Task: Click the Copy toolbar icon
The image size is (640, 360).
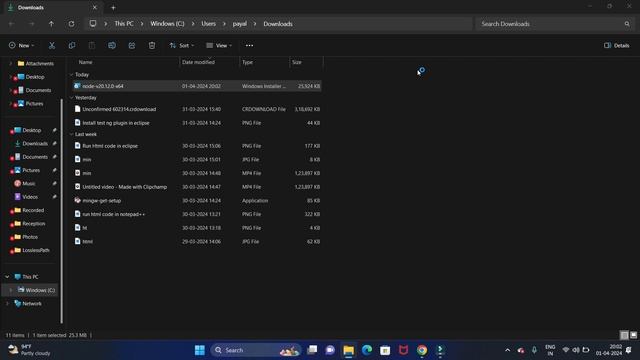Action: tap(72, 45)
